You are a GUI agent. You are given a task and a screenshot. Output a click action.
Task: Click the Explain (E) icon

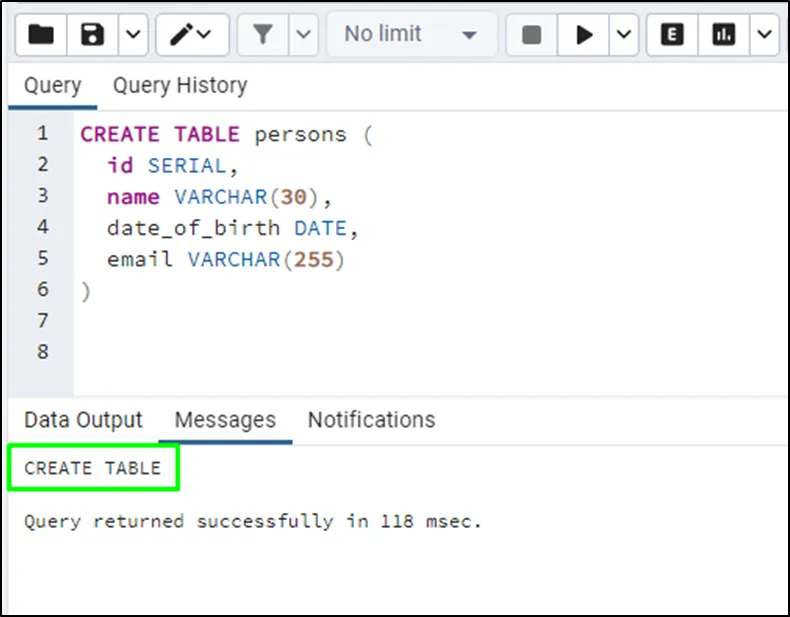[673, 35]
